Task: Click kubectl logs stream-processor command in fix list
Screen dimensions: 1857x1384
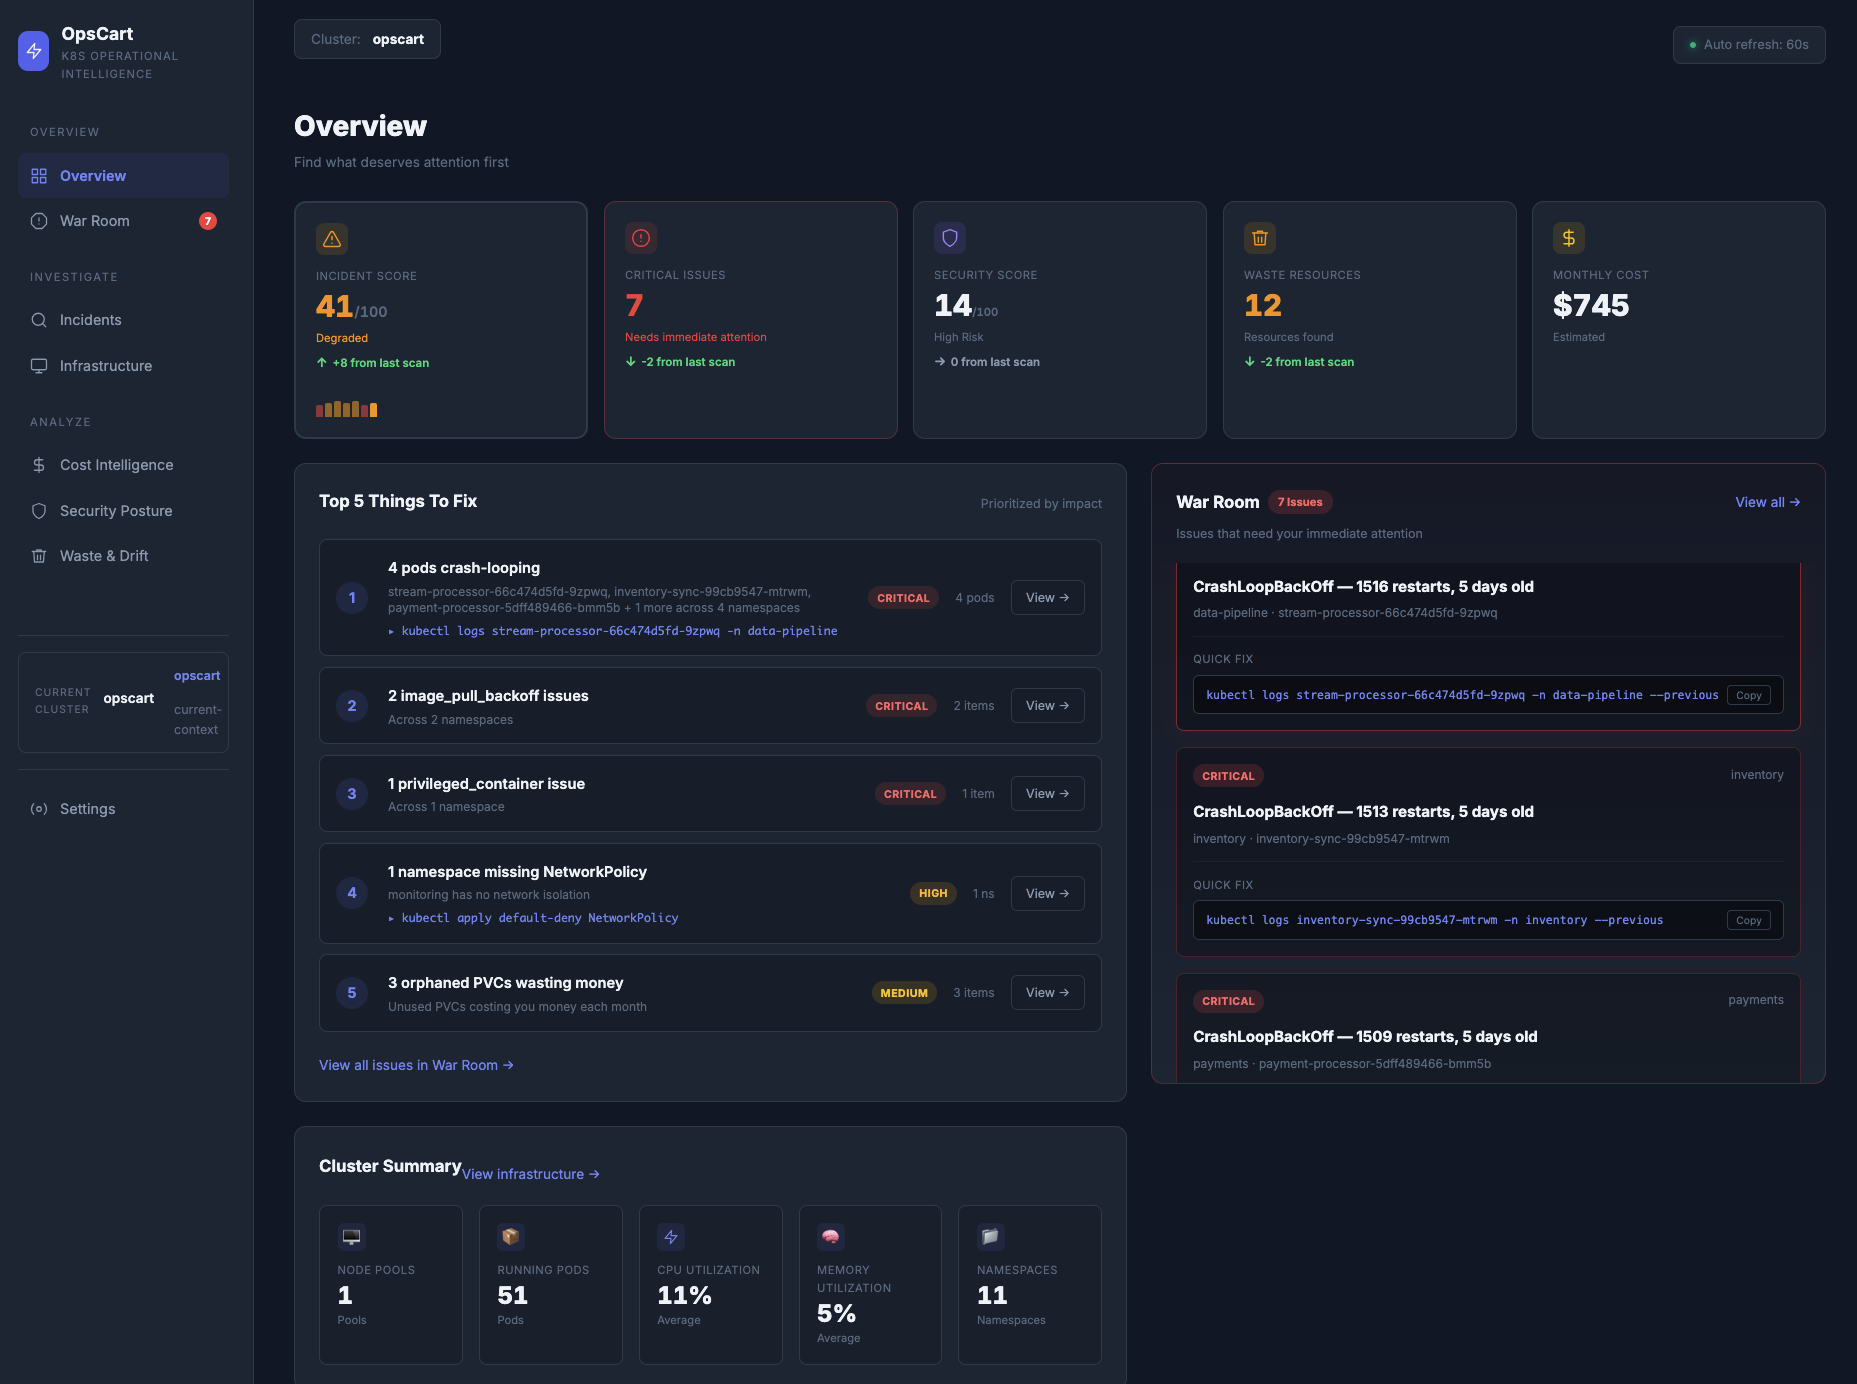Action: coord(613,632)
